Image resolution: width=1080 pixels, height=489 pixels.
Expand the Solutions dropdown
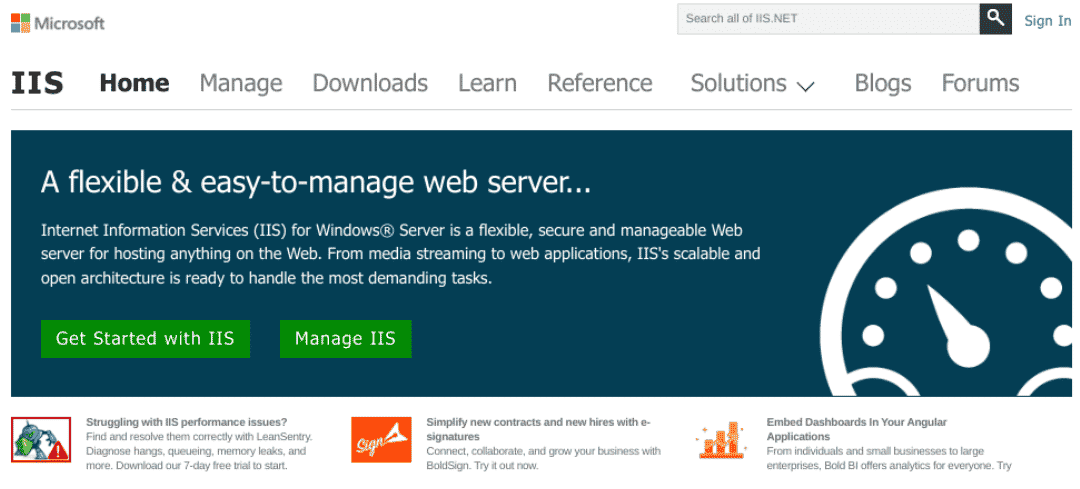(x=752, y=83)
